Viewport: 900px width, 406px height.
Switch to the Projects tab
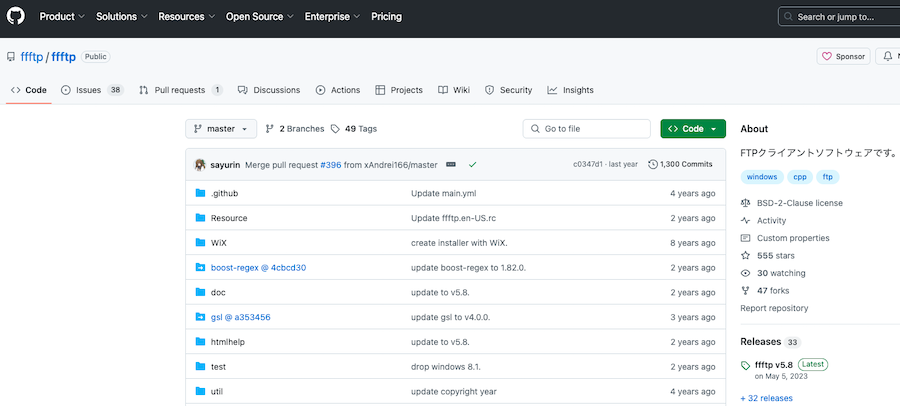point(399,90)
